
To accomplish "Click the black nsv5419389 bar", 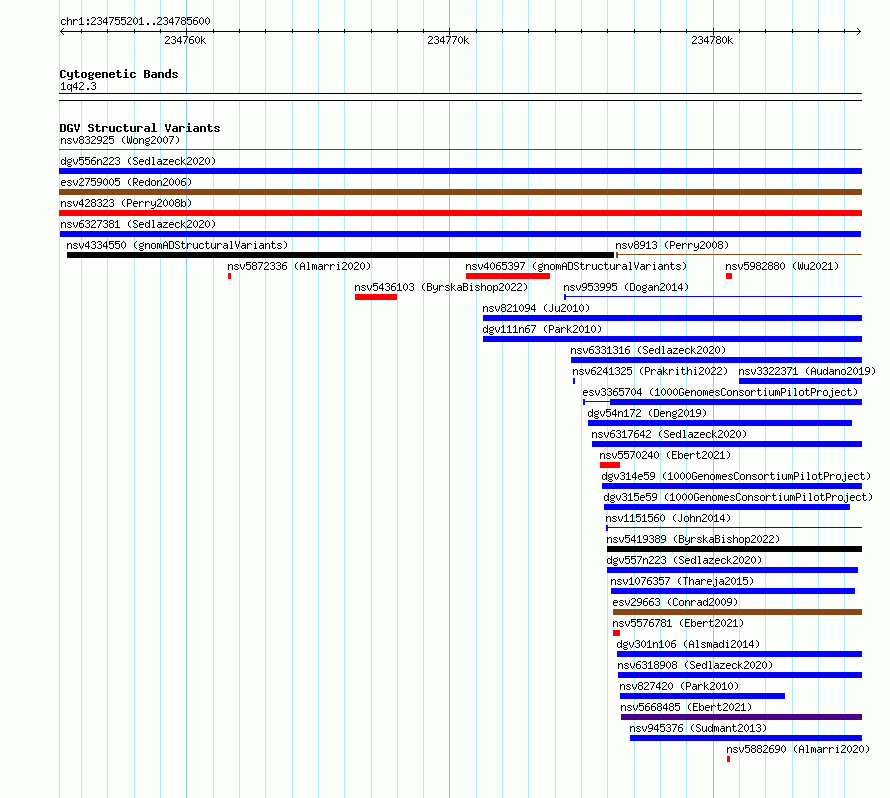I will pos(734,549).
